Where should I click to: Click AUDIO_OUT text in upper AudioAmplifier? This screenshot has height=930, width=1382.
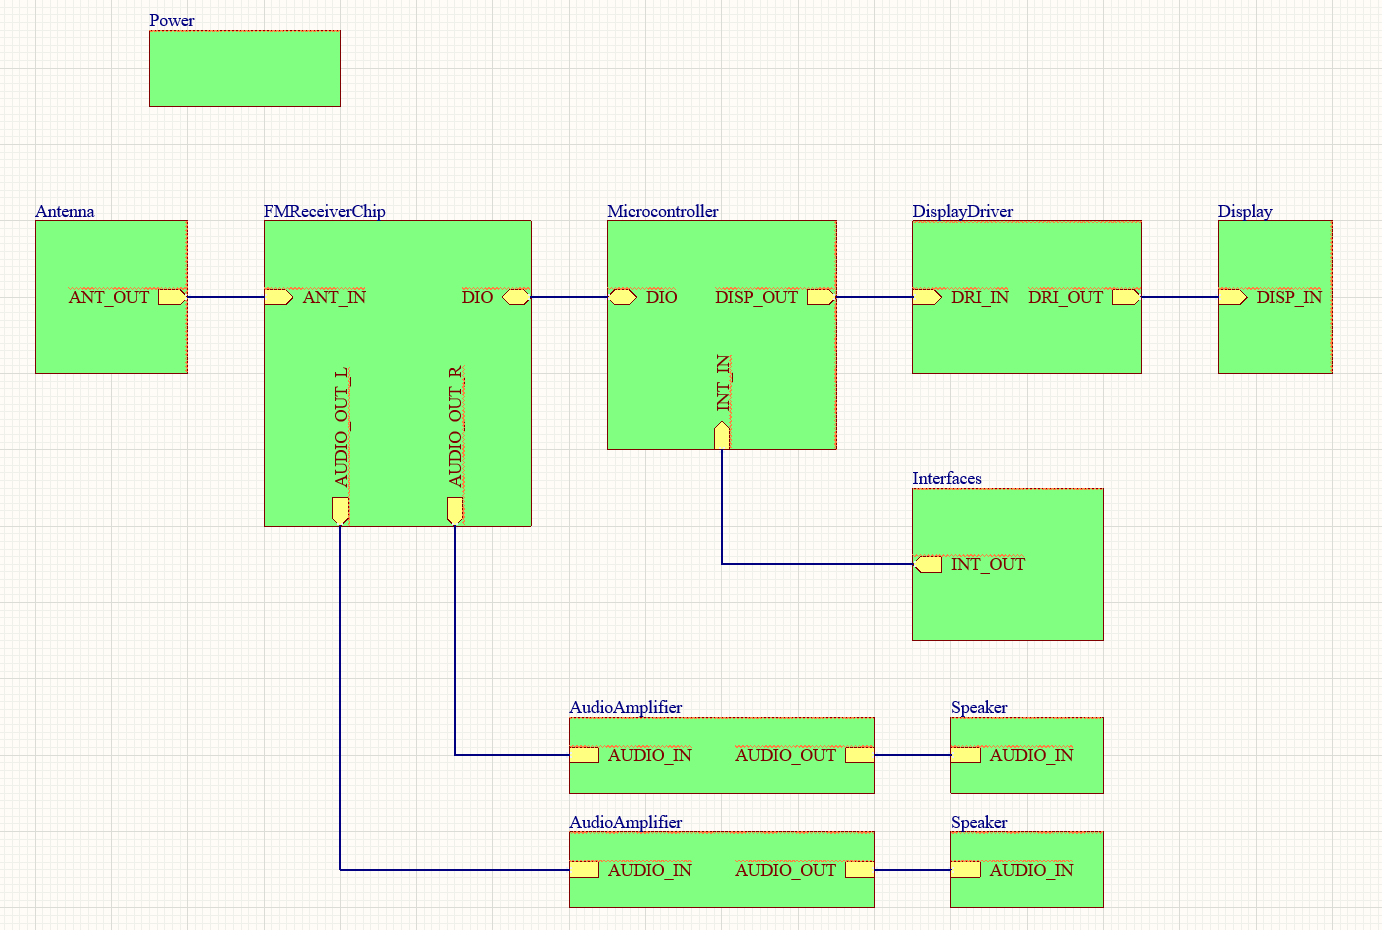786,755
